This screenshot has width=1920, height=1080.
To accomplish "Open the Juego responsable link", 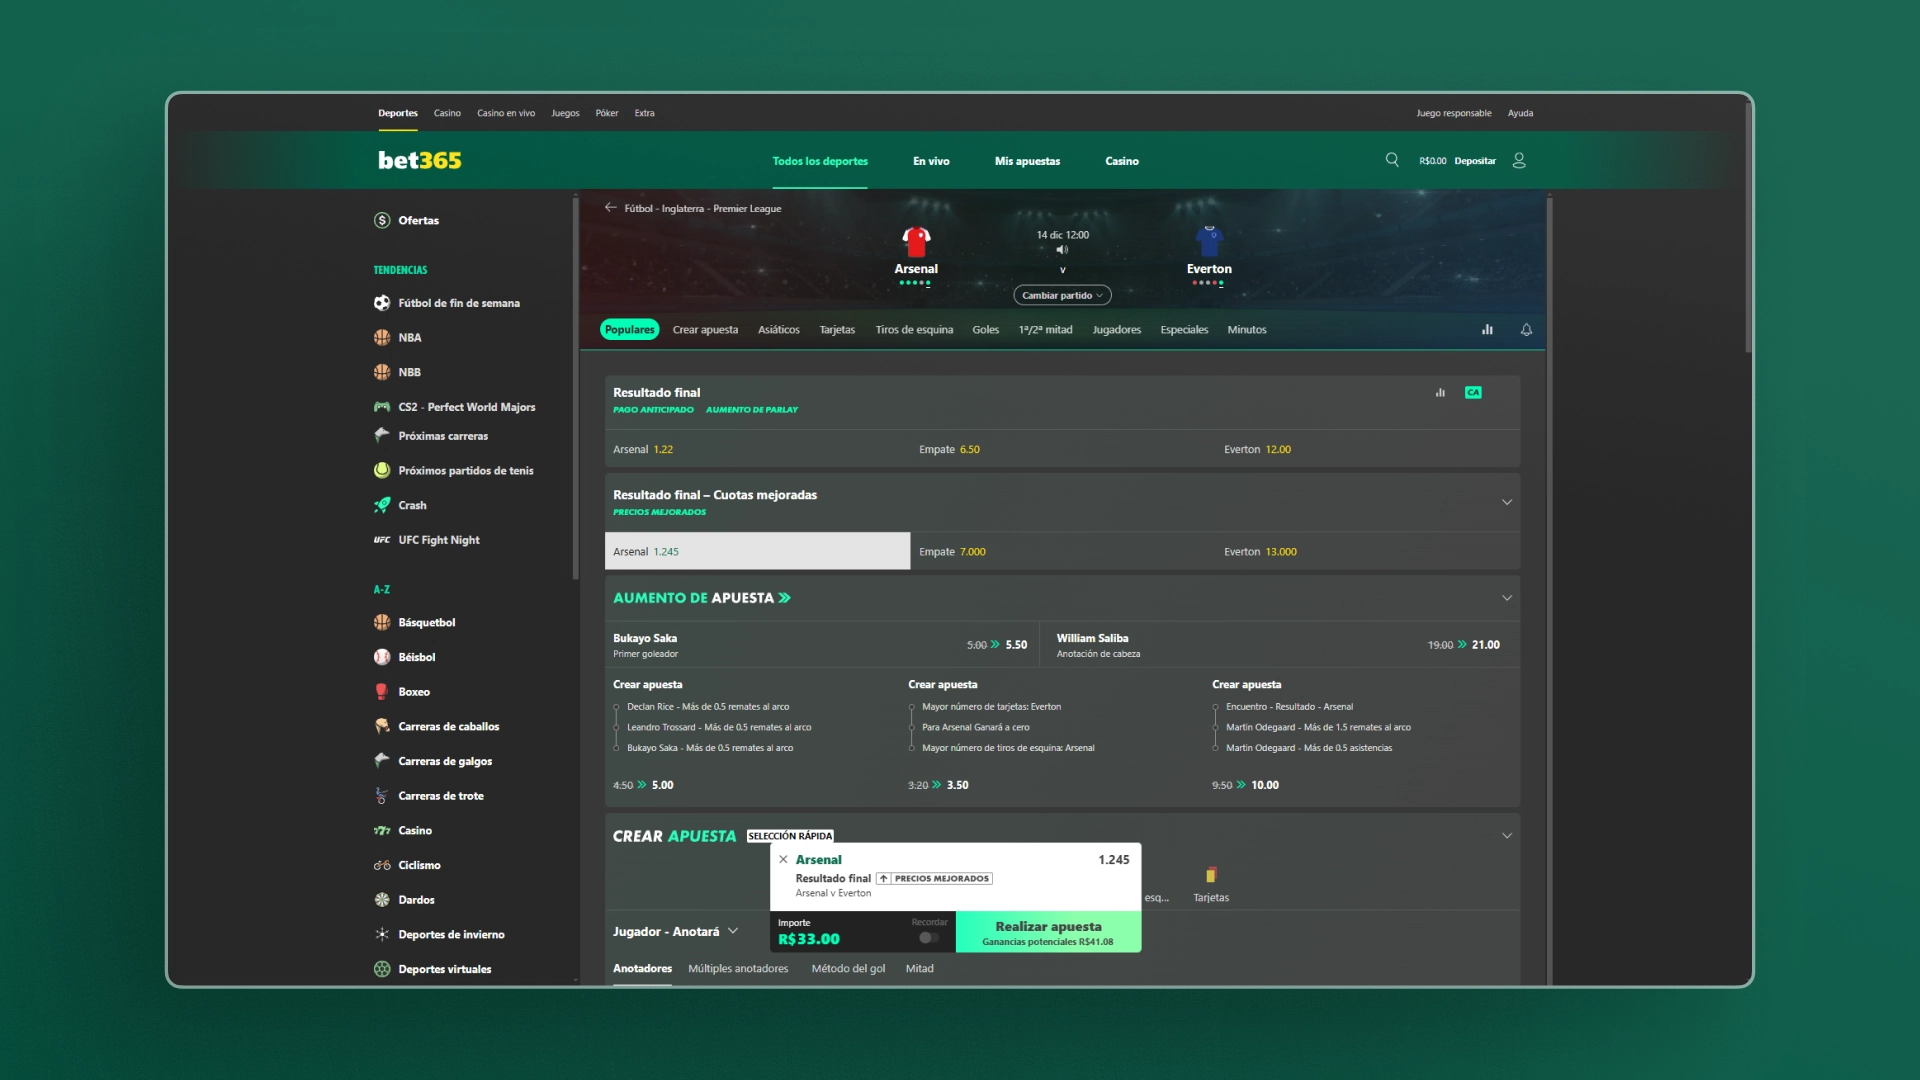I will click(x=1453, y=113).
